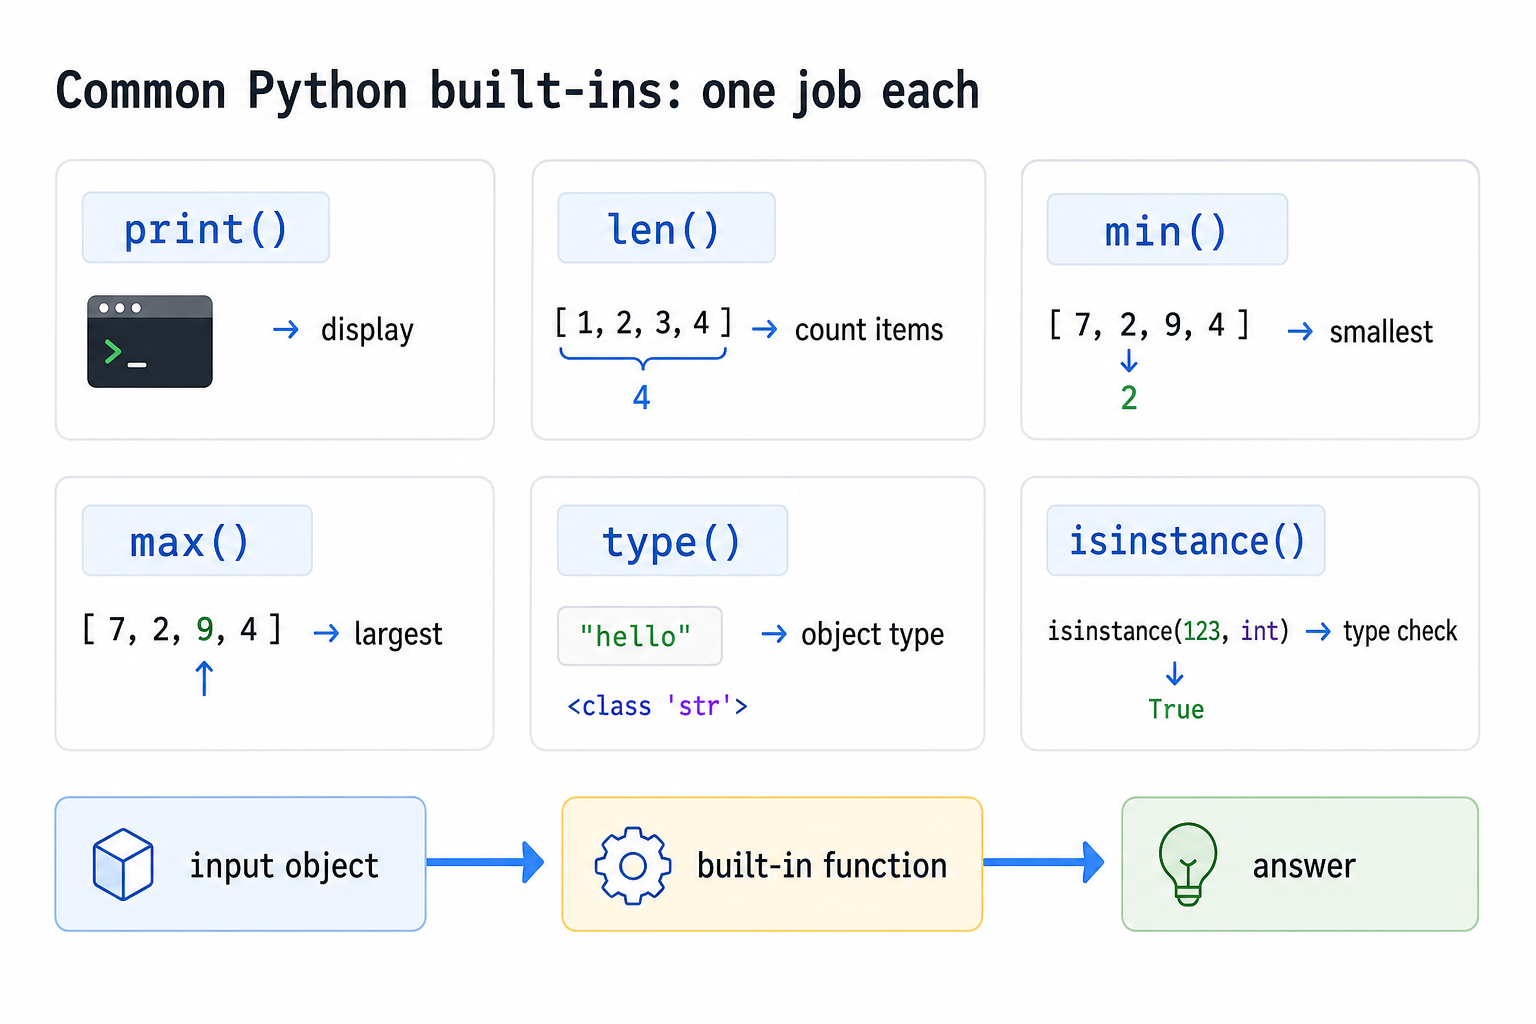Click the 'input object' label
This screenshot has width=1536, height=1024.
(285, 866)
